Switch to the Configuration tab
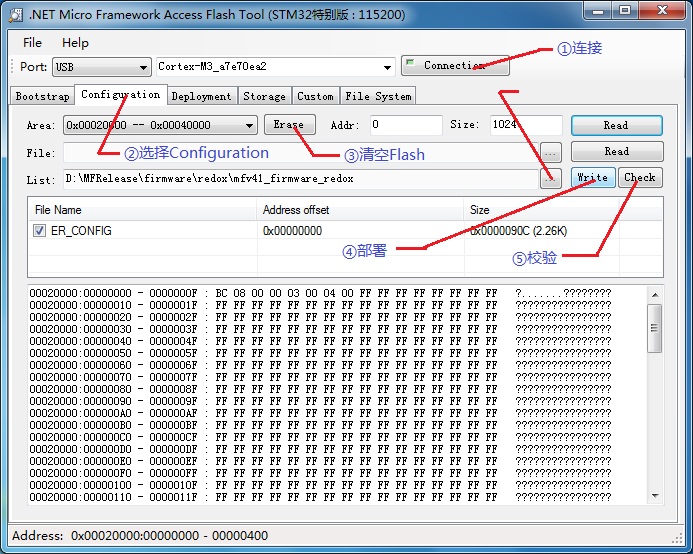The image size is (693, 554). (121, 95)
